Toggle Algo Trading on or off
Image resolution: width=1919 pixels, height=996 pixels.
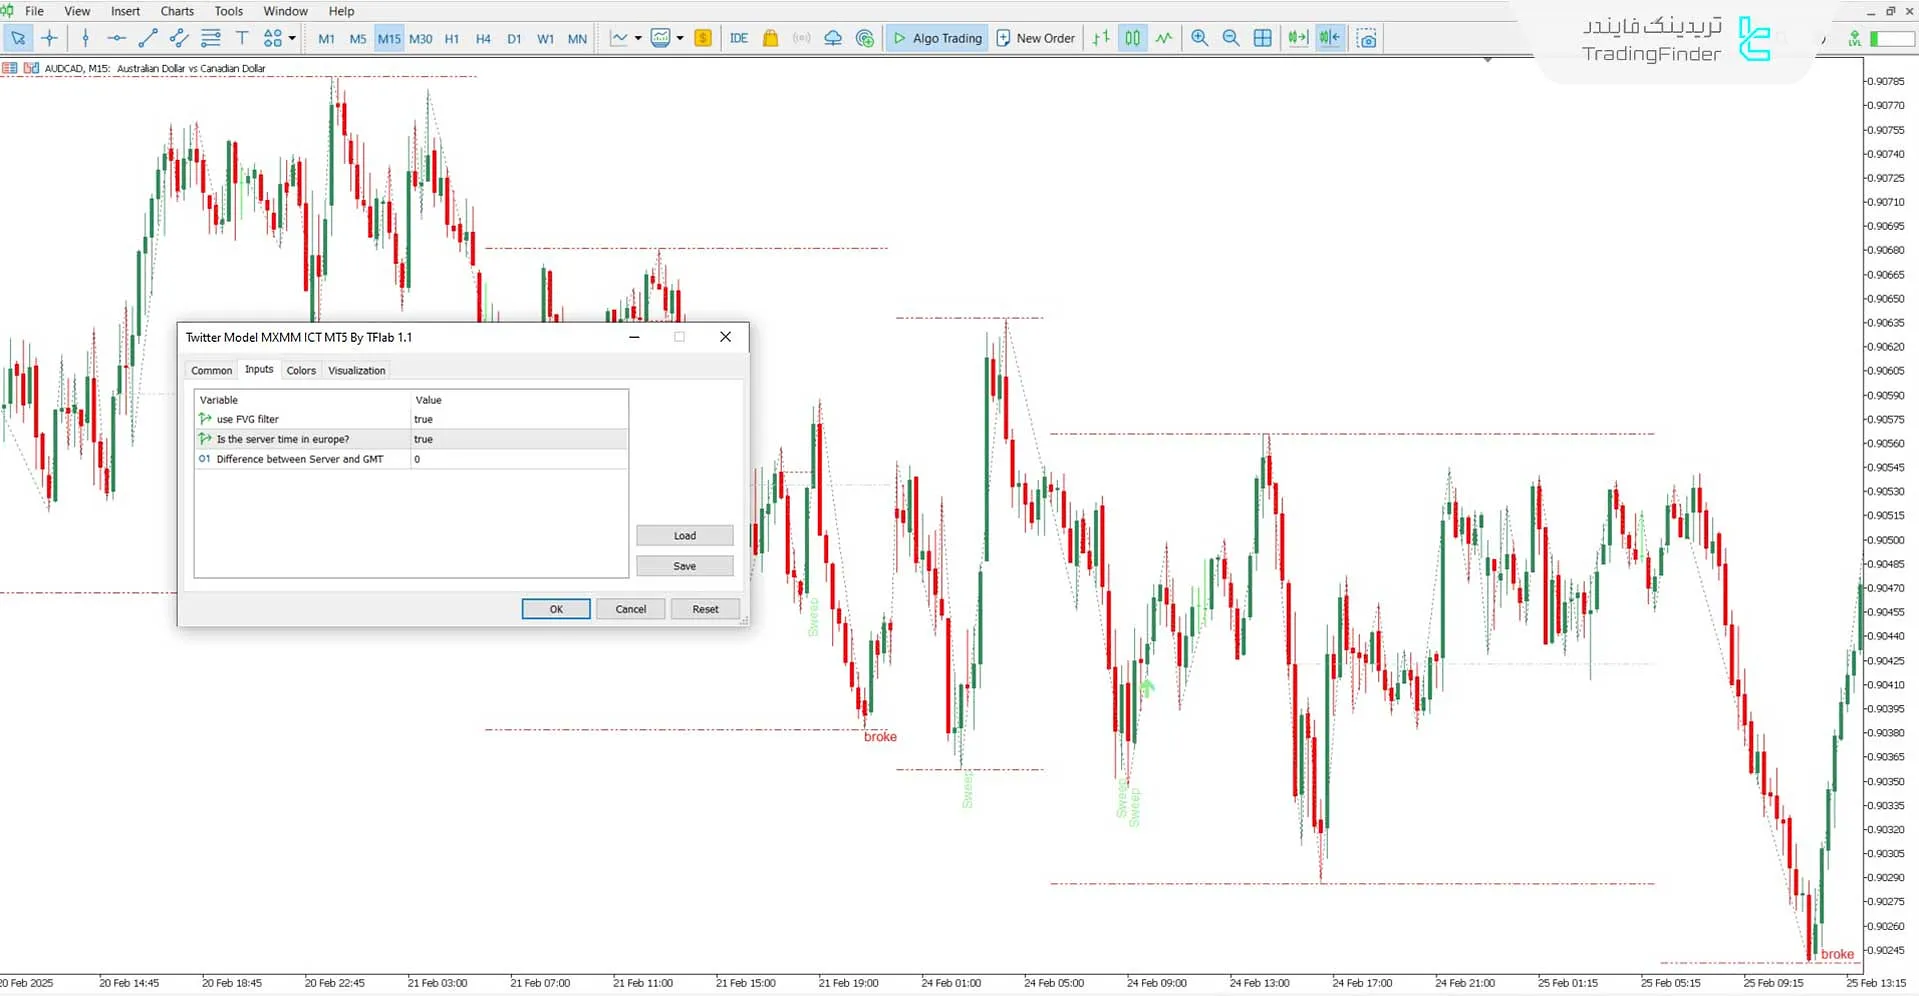click(x=937, y=38)
